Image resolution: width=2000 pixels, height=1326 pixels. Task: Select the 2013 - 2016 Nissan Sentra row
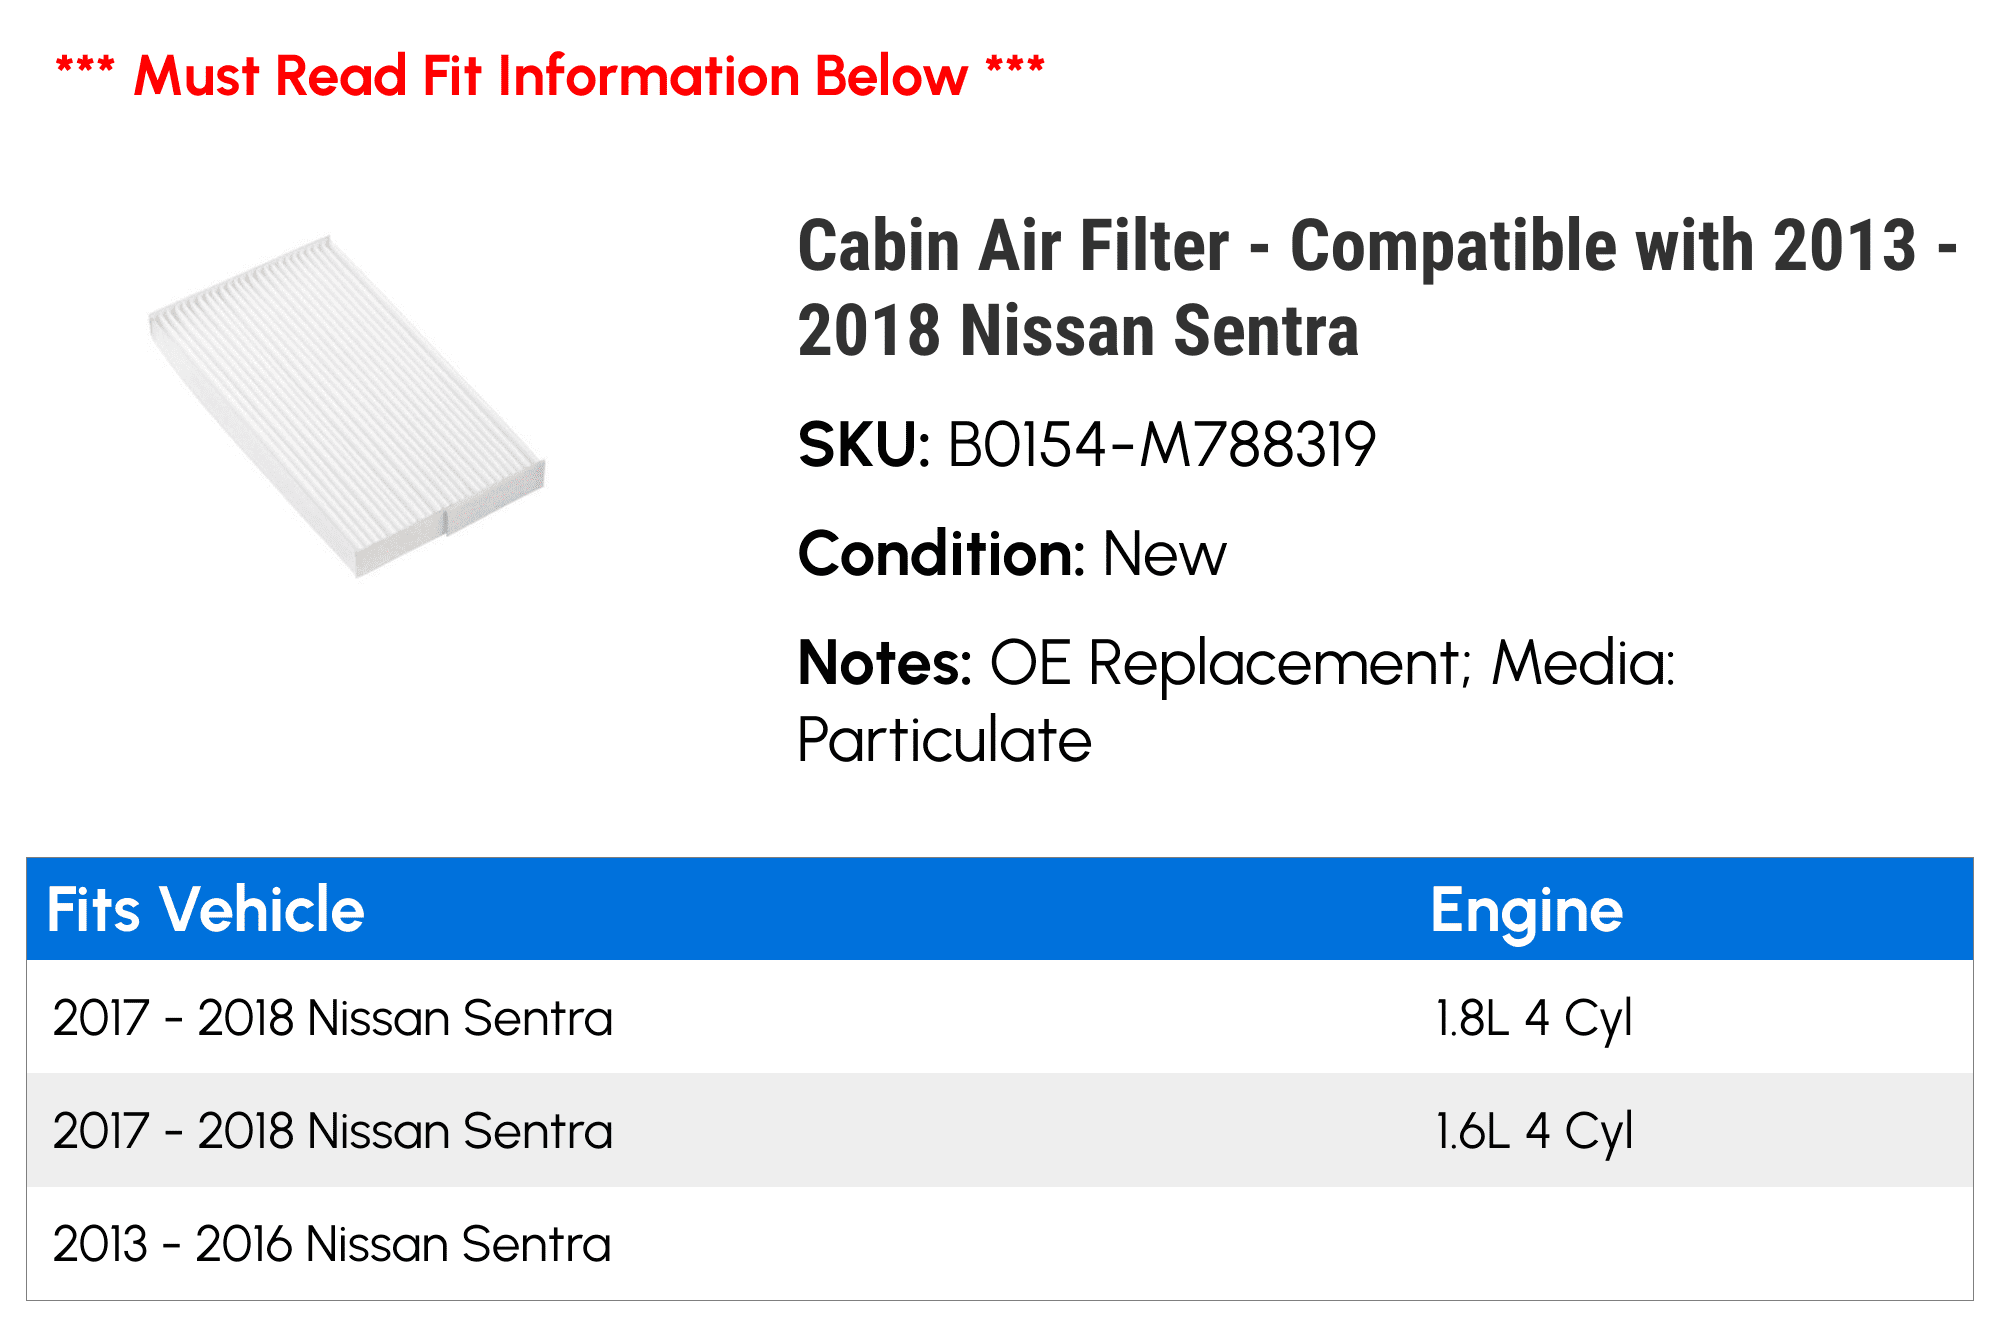click(1000, 1243)
